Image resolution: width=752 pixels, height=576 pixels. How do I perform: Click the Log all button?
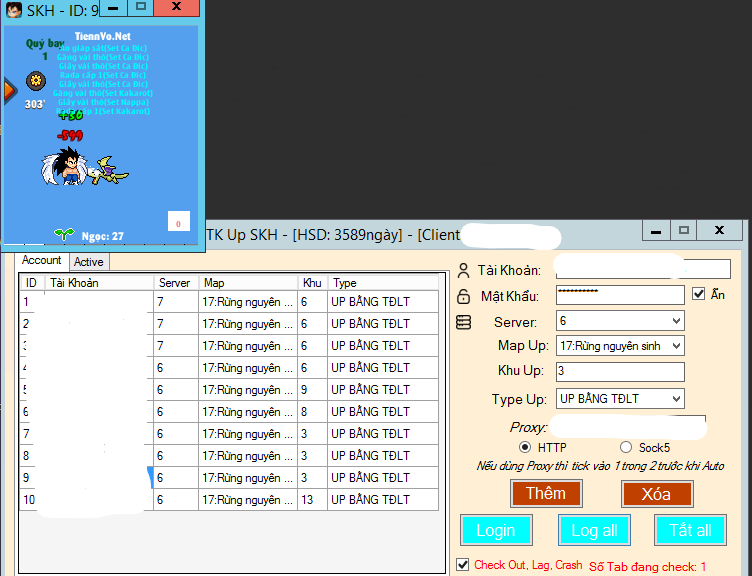click(593, 530)
